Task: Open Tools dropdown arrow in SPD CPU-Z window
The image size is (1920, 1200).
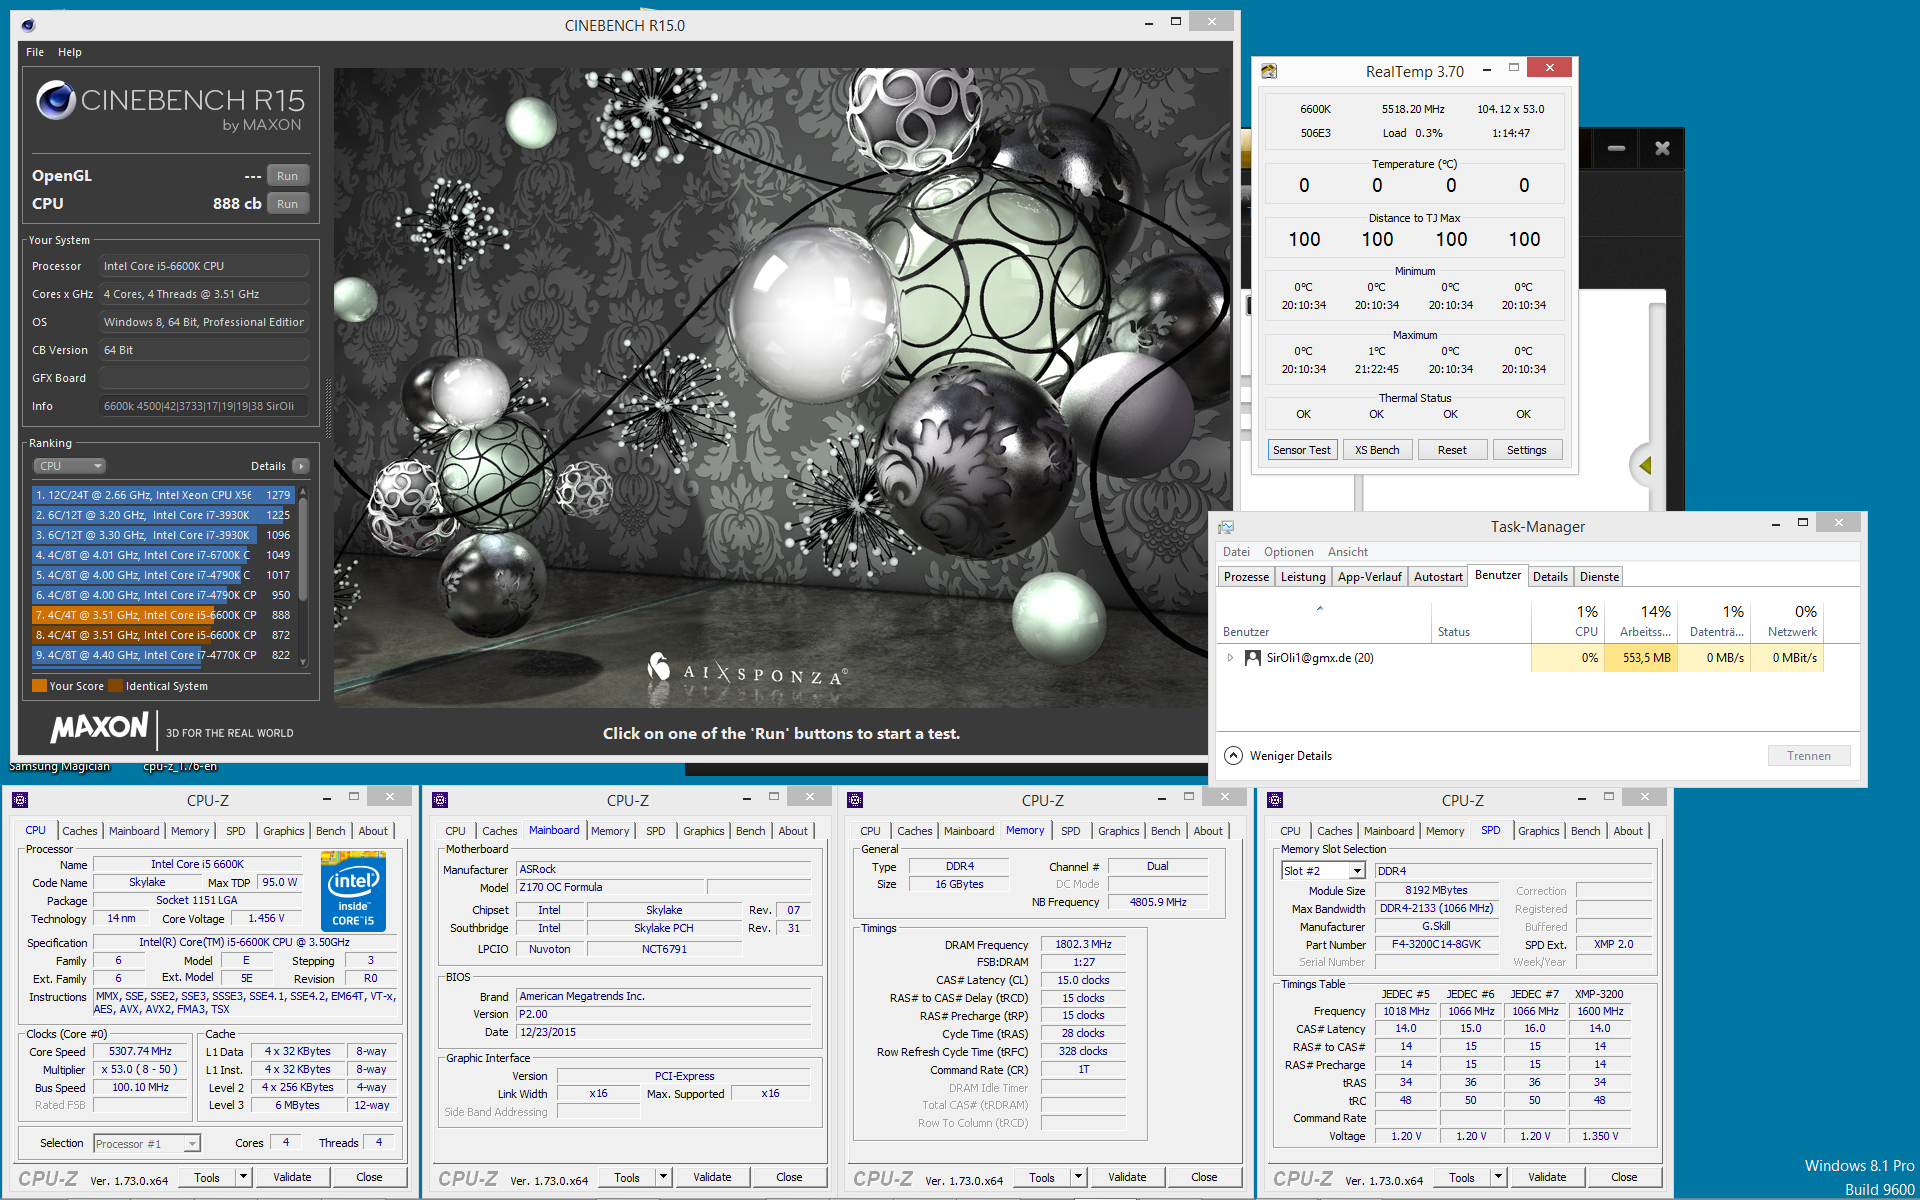Action: 1498,1177
